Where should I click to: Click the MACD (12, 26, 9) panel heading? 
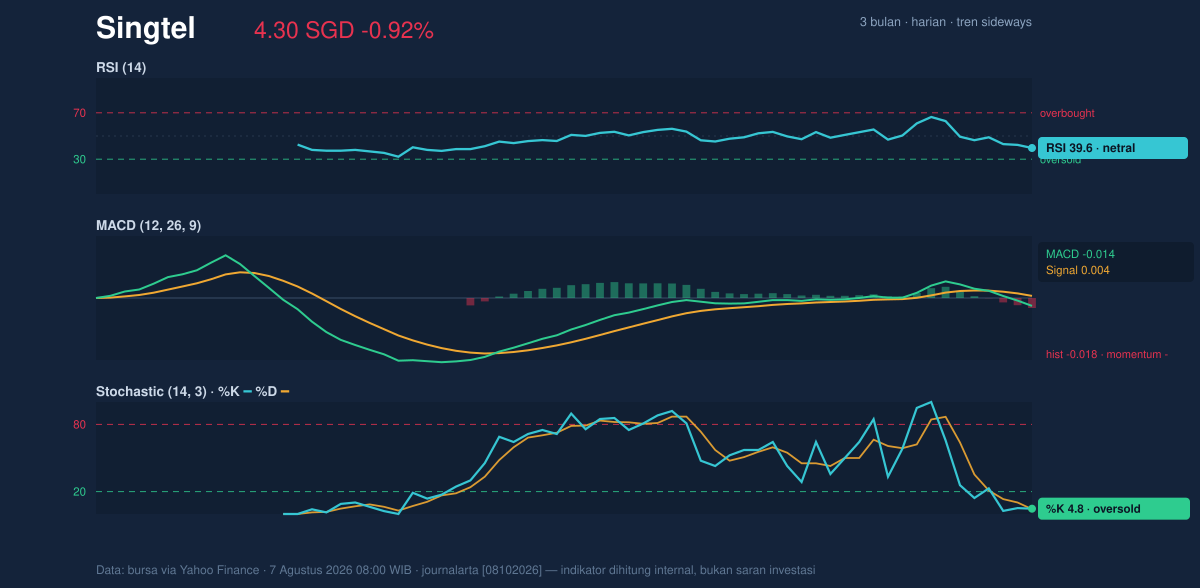tap(148, 226)
